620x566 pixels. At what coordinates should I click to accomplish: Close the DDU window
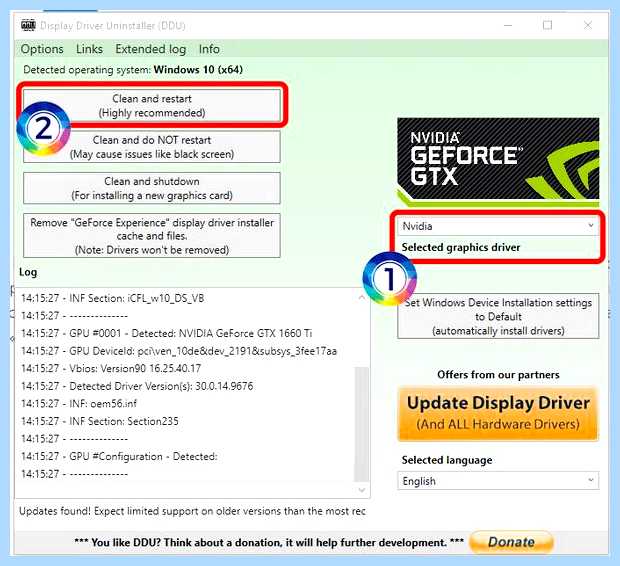coord(588,25)
